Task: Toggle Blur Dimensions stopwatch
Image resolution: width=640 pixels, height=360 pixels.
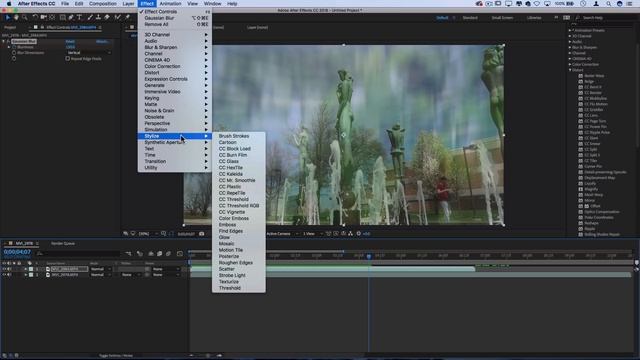Action: [14, 53]
